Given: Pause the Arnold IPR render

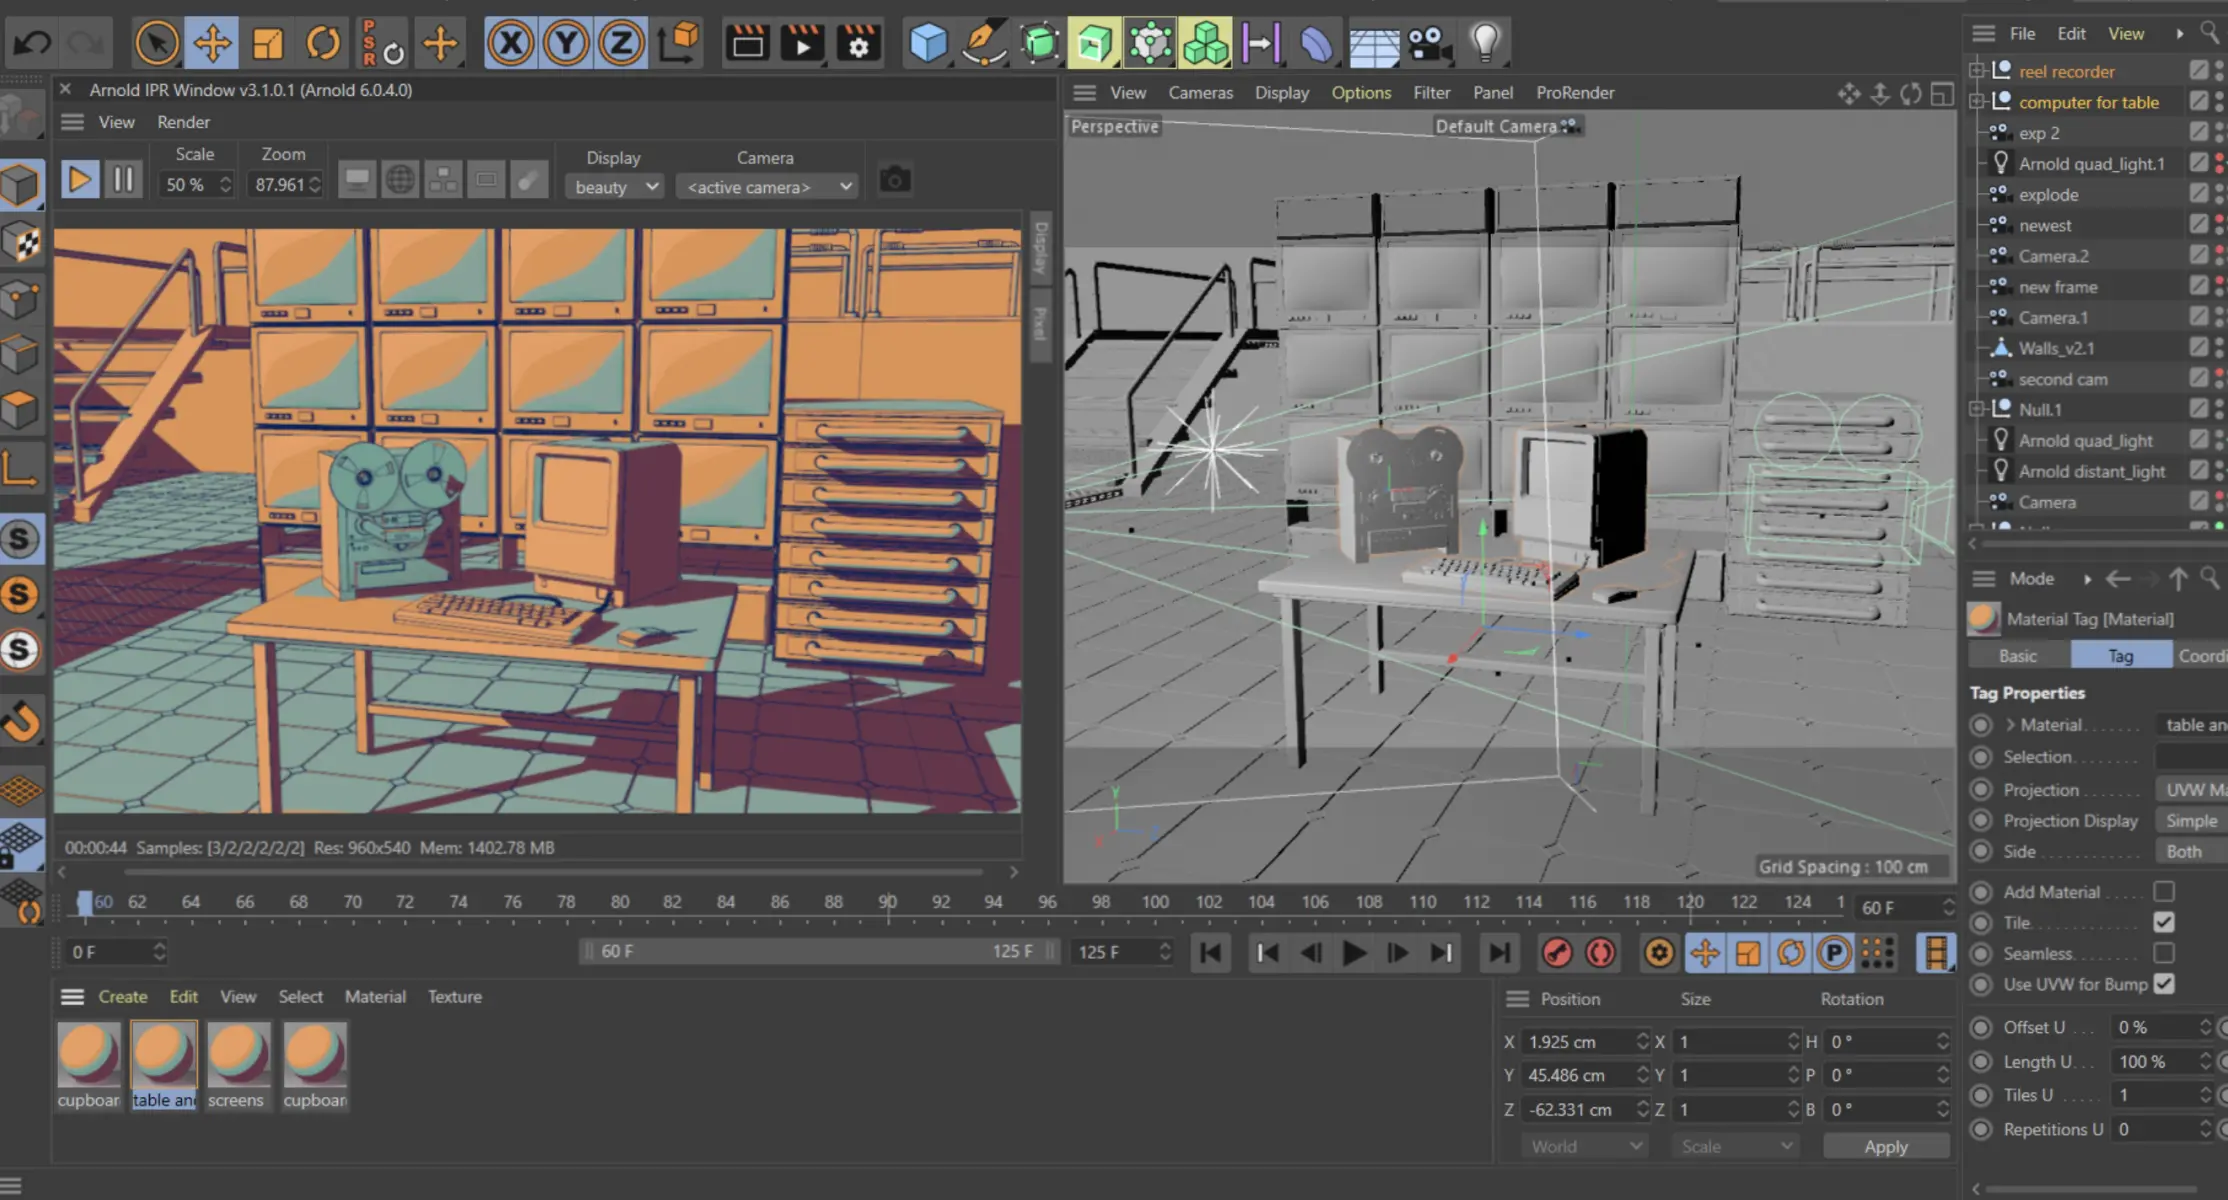Looking at the screenshot, I should [123, 181].
